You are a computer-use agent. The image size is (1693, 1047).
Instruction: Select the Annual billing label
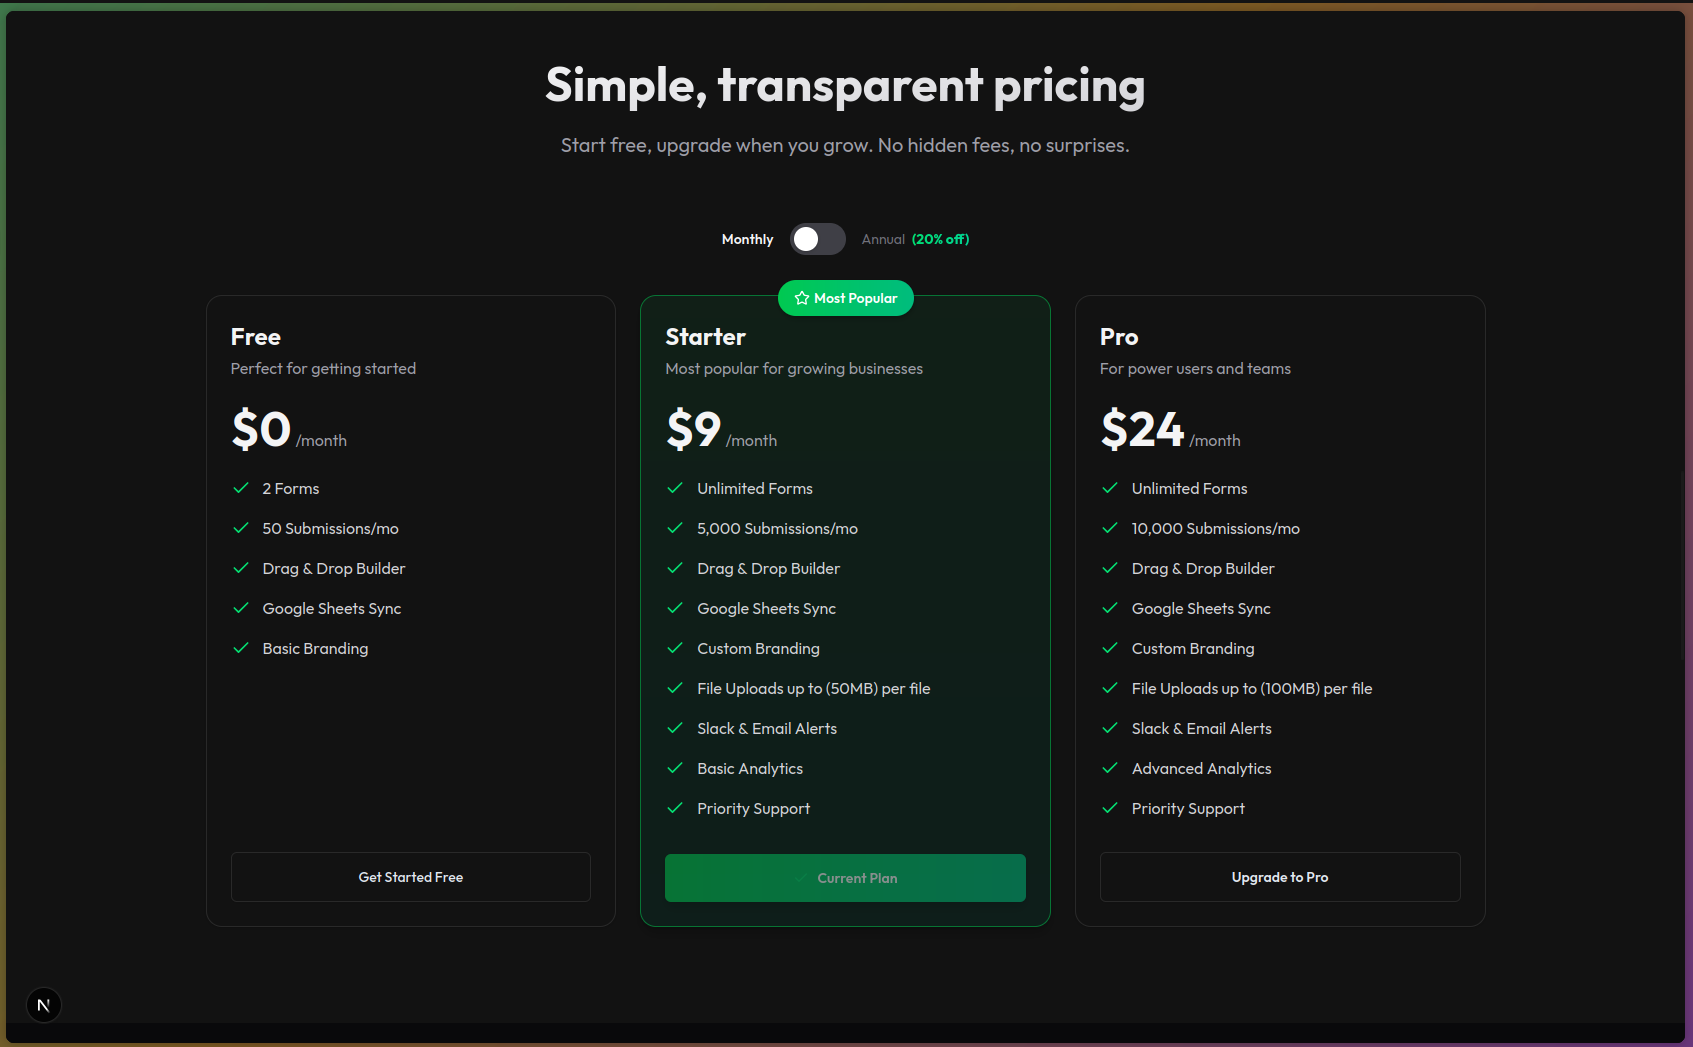(x=883, y=239)
